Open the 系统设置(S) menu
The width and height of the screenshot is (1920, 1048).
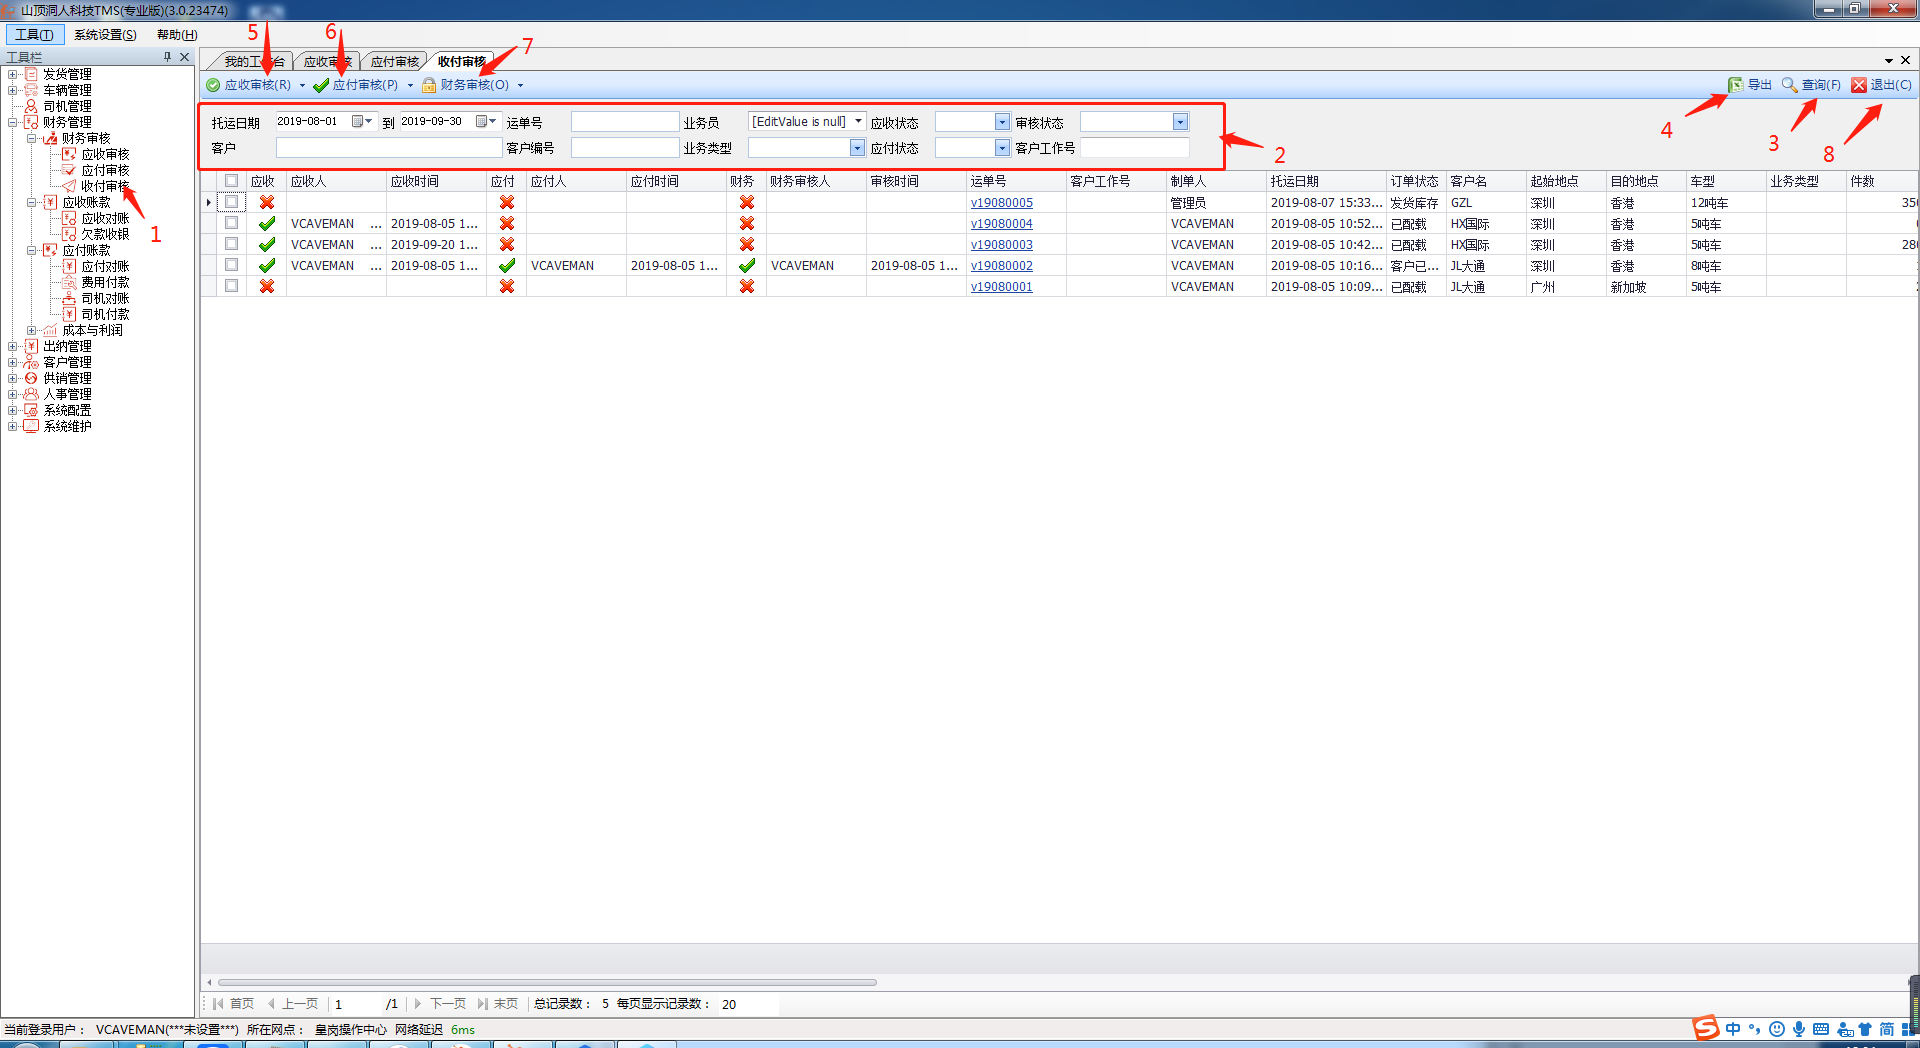[105, 35]
